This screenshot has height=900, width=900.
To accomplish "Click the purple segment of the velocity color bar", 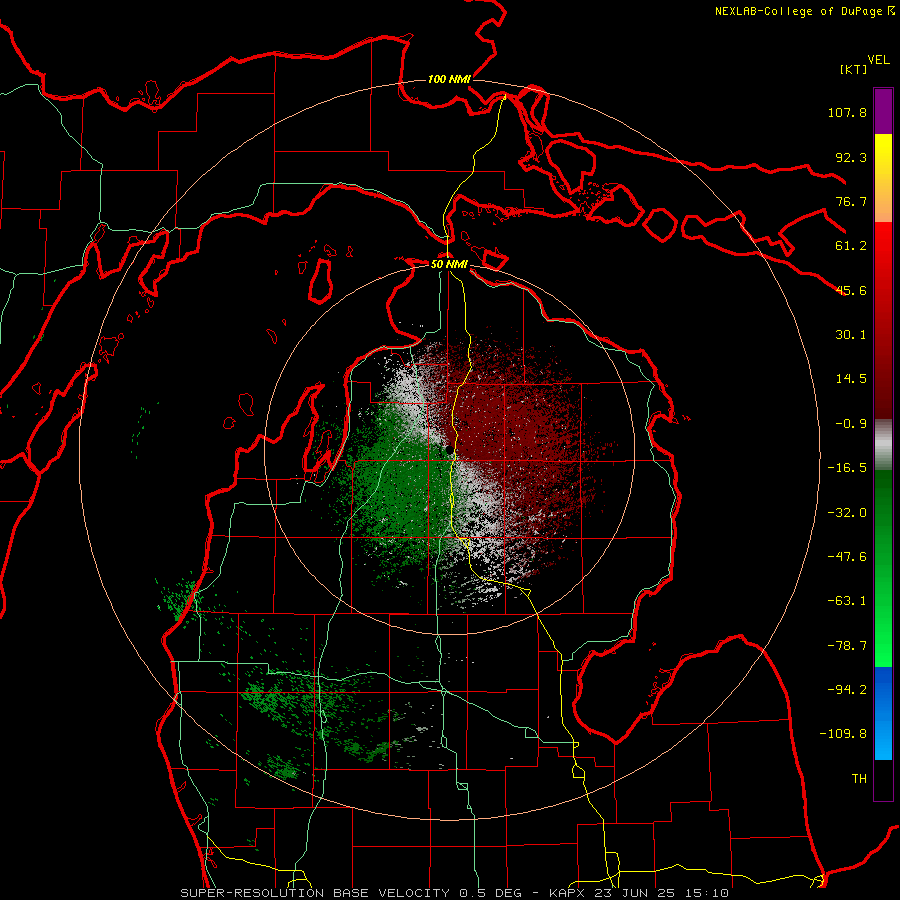I will tap(883, 111).
